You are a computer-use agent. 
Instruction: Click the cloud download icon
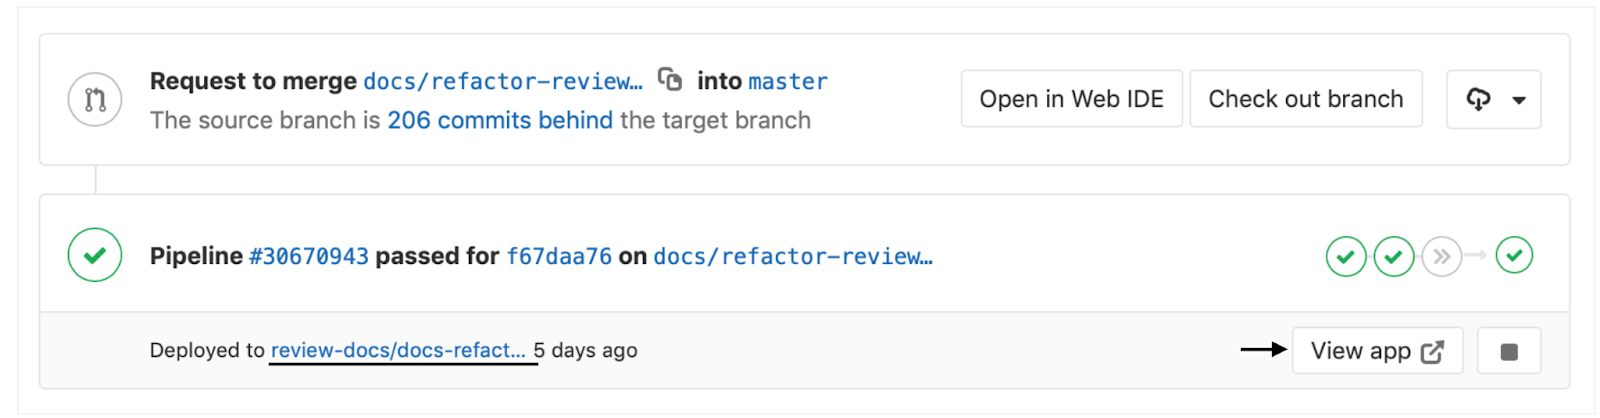pos(1478,99)
